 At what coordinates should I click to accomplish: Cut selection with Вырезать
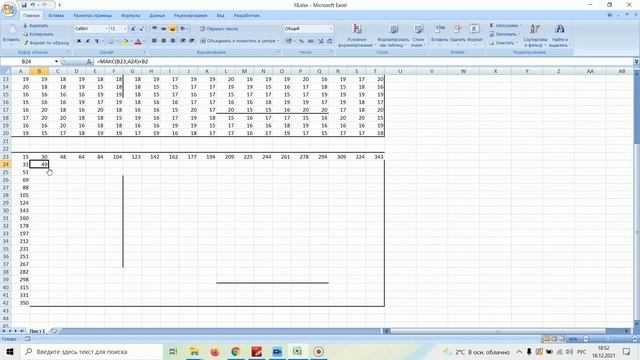36,26
